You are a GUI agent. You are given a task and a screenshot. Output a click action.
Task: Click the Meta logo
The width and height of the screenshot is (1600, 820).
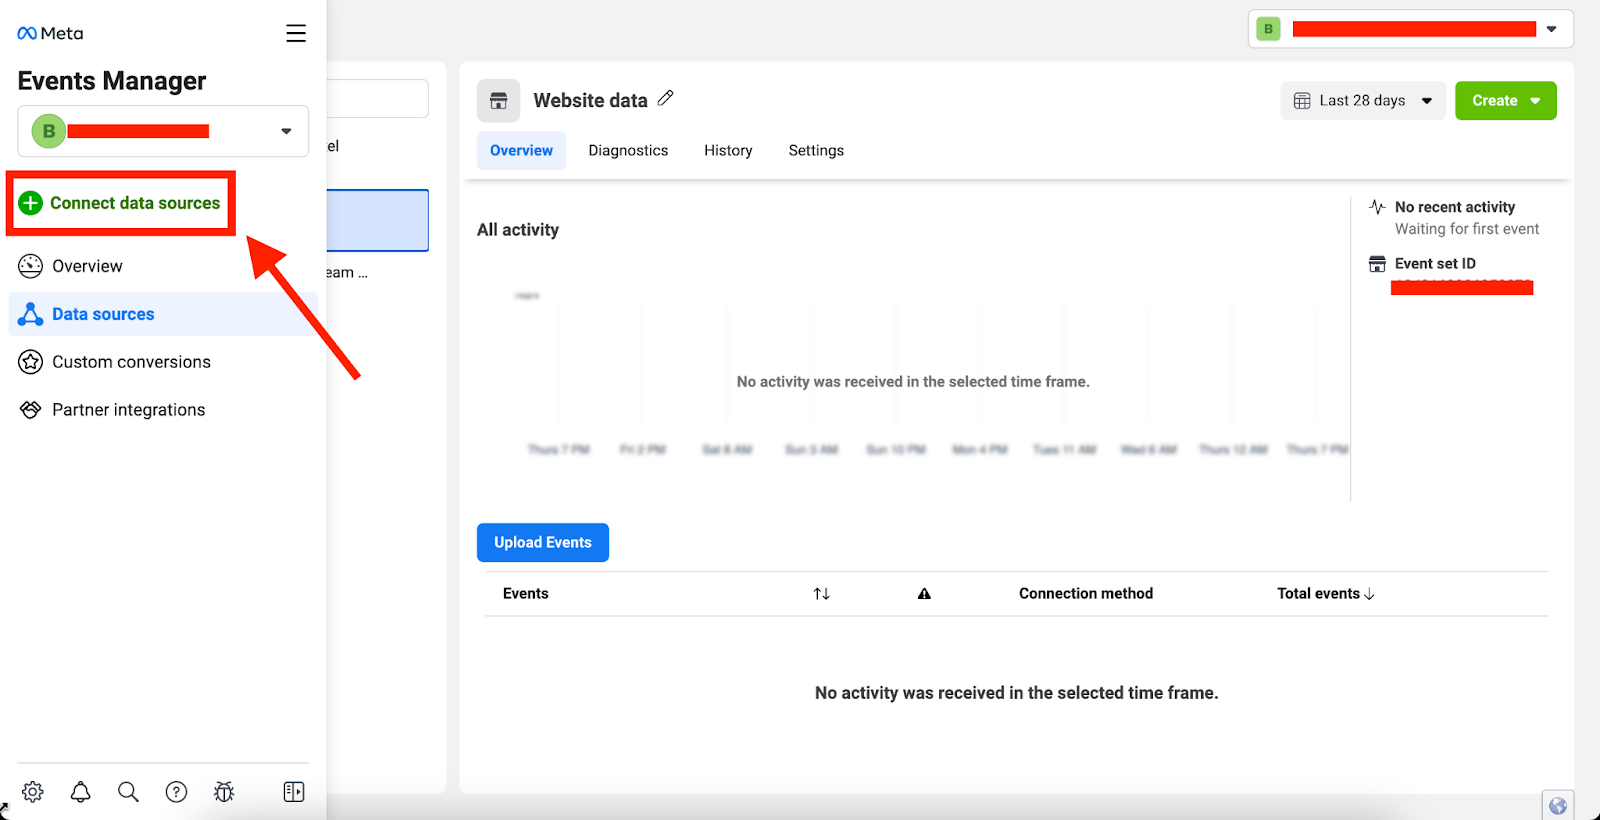(50, 33)
